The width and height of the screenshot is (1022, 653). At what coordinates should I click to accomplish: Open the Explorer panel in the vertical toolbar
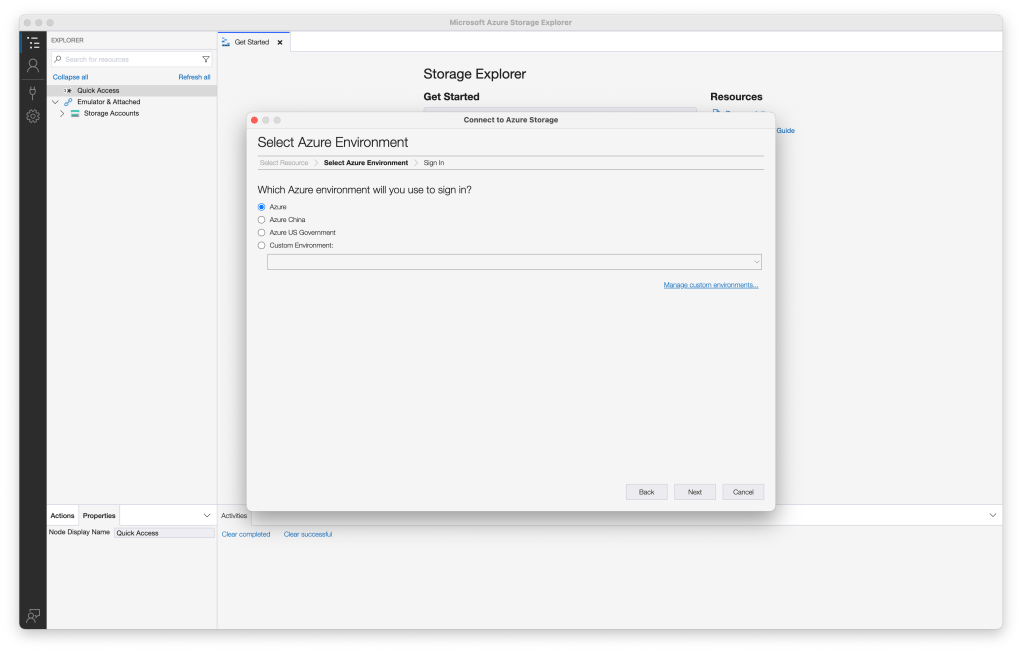[33, 42]
